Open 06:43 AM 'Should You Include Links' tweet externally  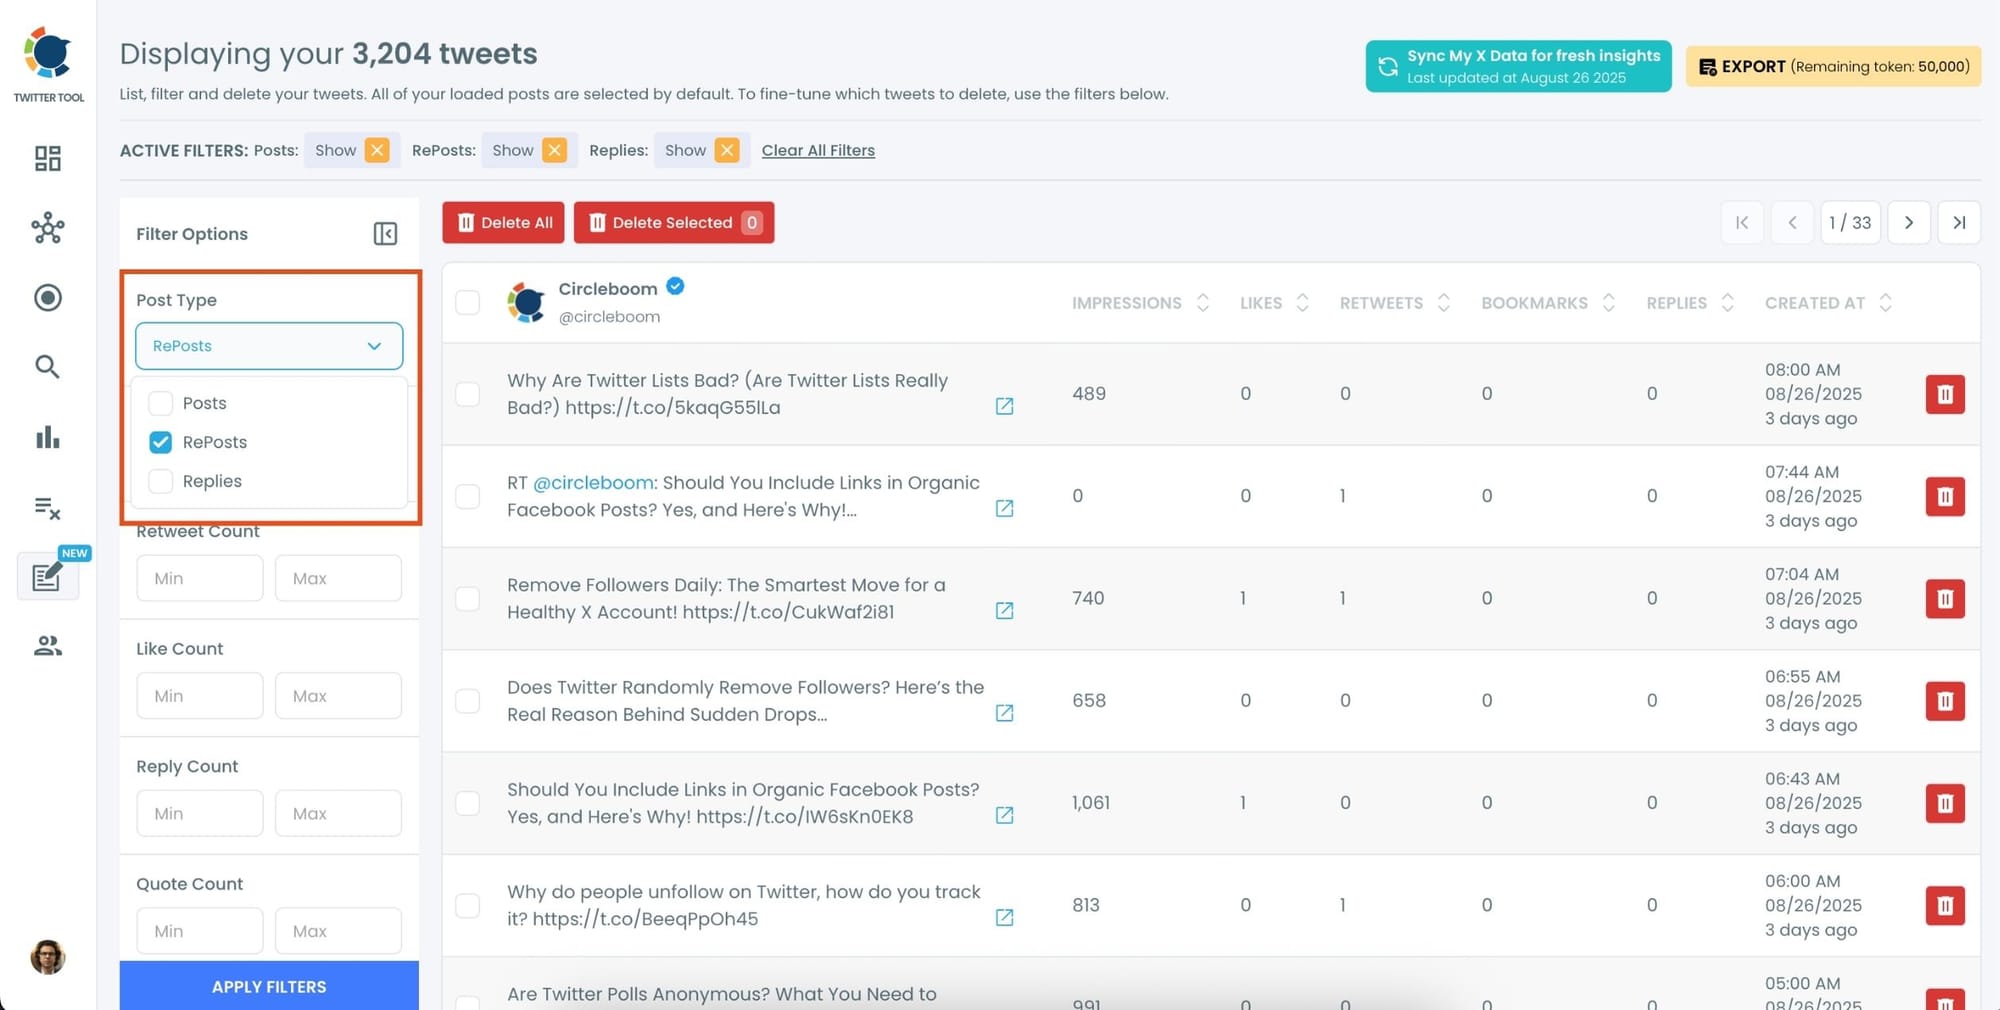[1005, 815]
